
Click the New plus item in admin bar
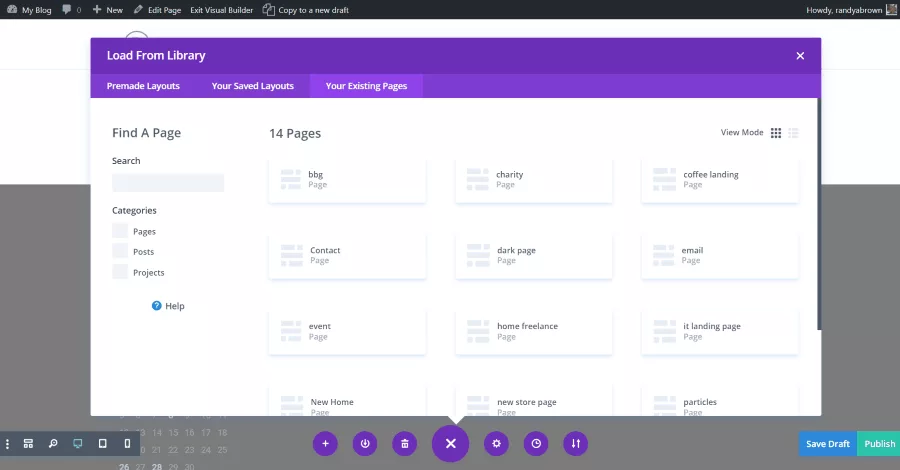pos(107,10)
